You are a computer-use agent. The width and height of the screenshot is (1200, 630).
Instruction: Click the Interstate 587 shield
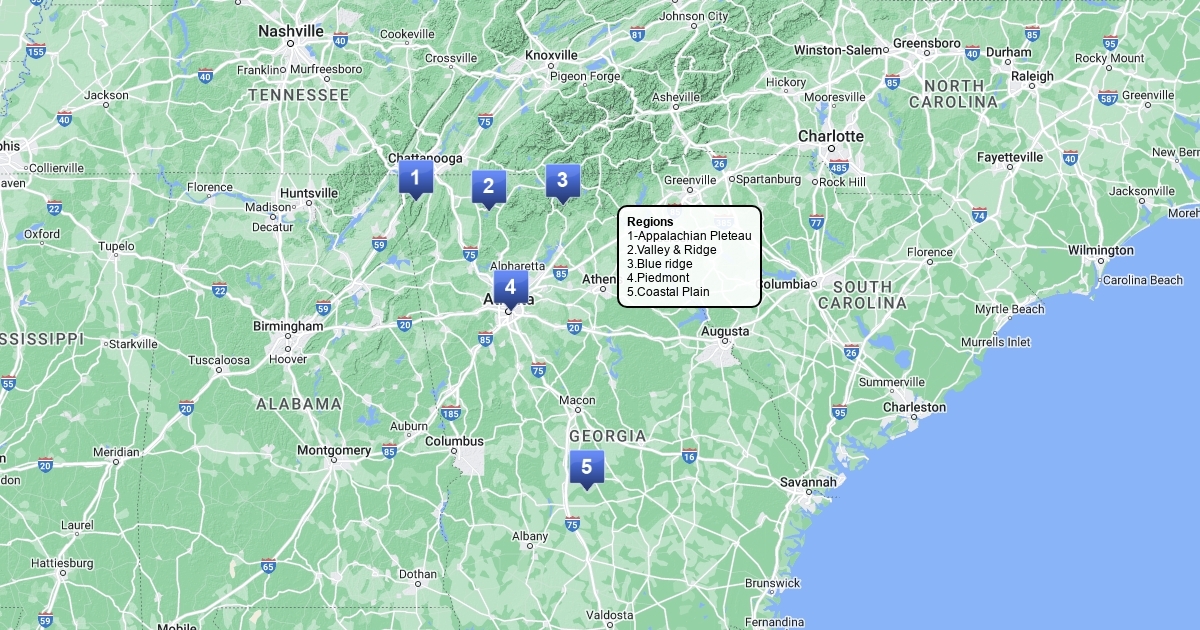1107,97
